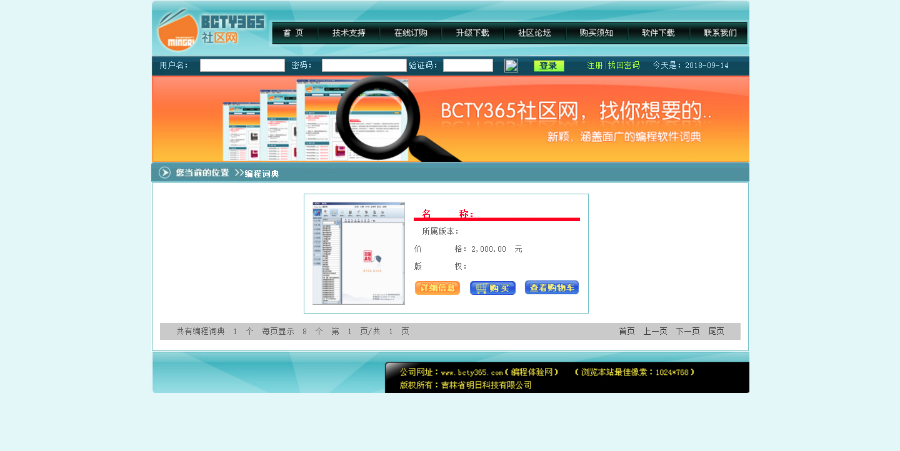Click the 编程词典 breadcrumb text
900x451 pixels.
(x=262, y=173)
